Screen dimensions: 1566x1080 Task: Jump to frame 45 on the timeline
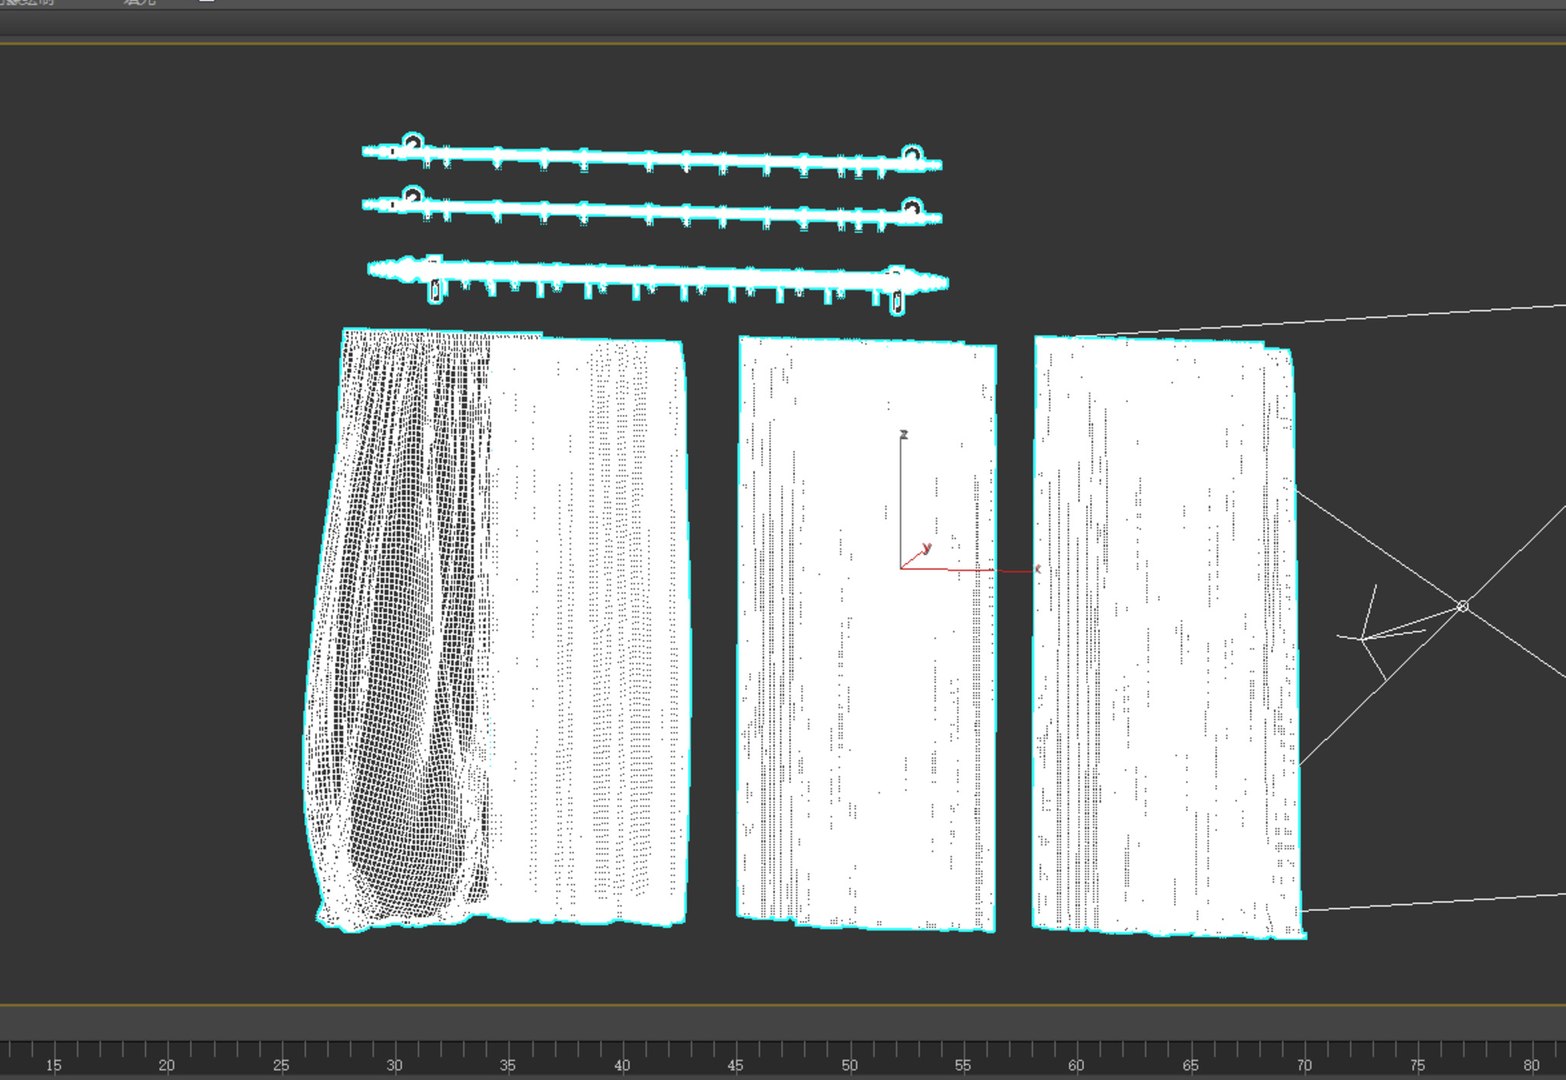[735, 1065]
